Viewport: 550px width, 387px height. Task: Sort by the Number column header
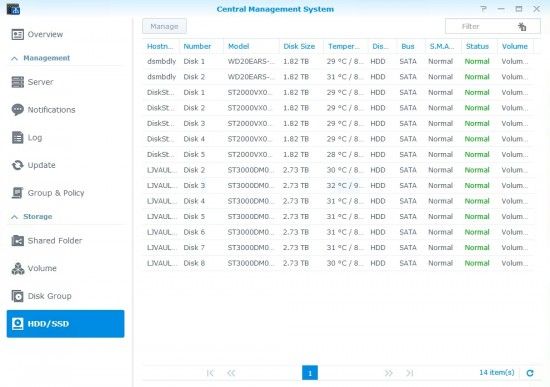click(201, 46)
